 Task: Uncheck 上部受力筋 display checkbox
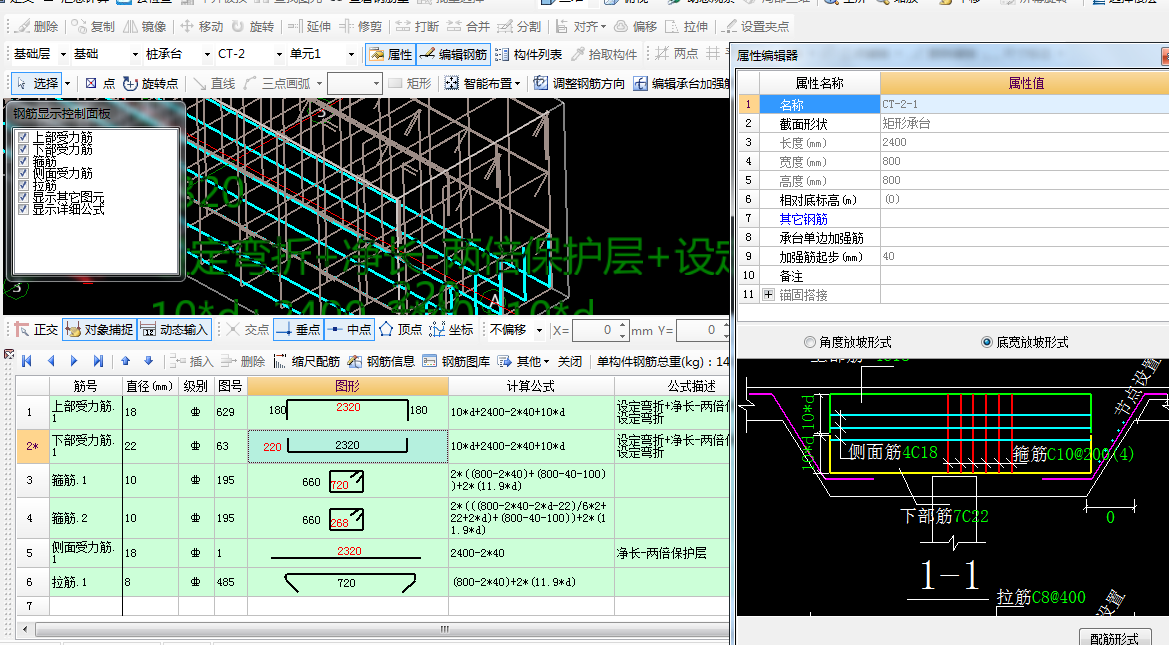tap(23, 137)
